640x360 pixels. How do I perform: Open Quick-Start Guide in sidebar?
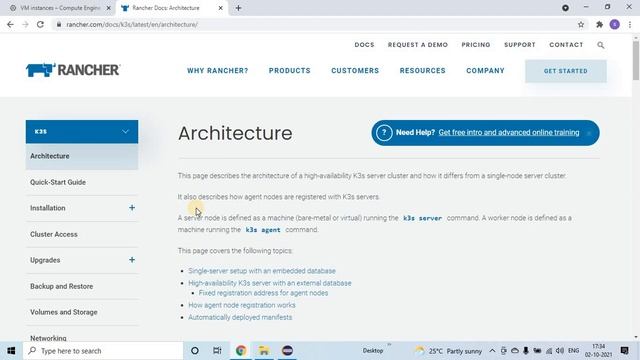pos(58,182)
